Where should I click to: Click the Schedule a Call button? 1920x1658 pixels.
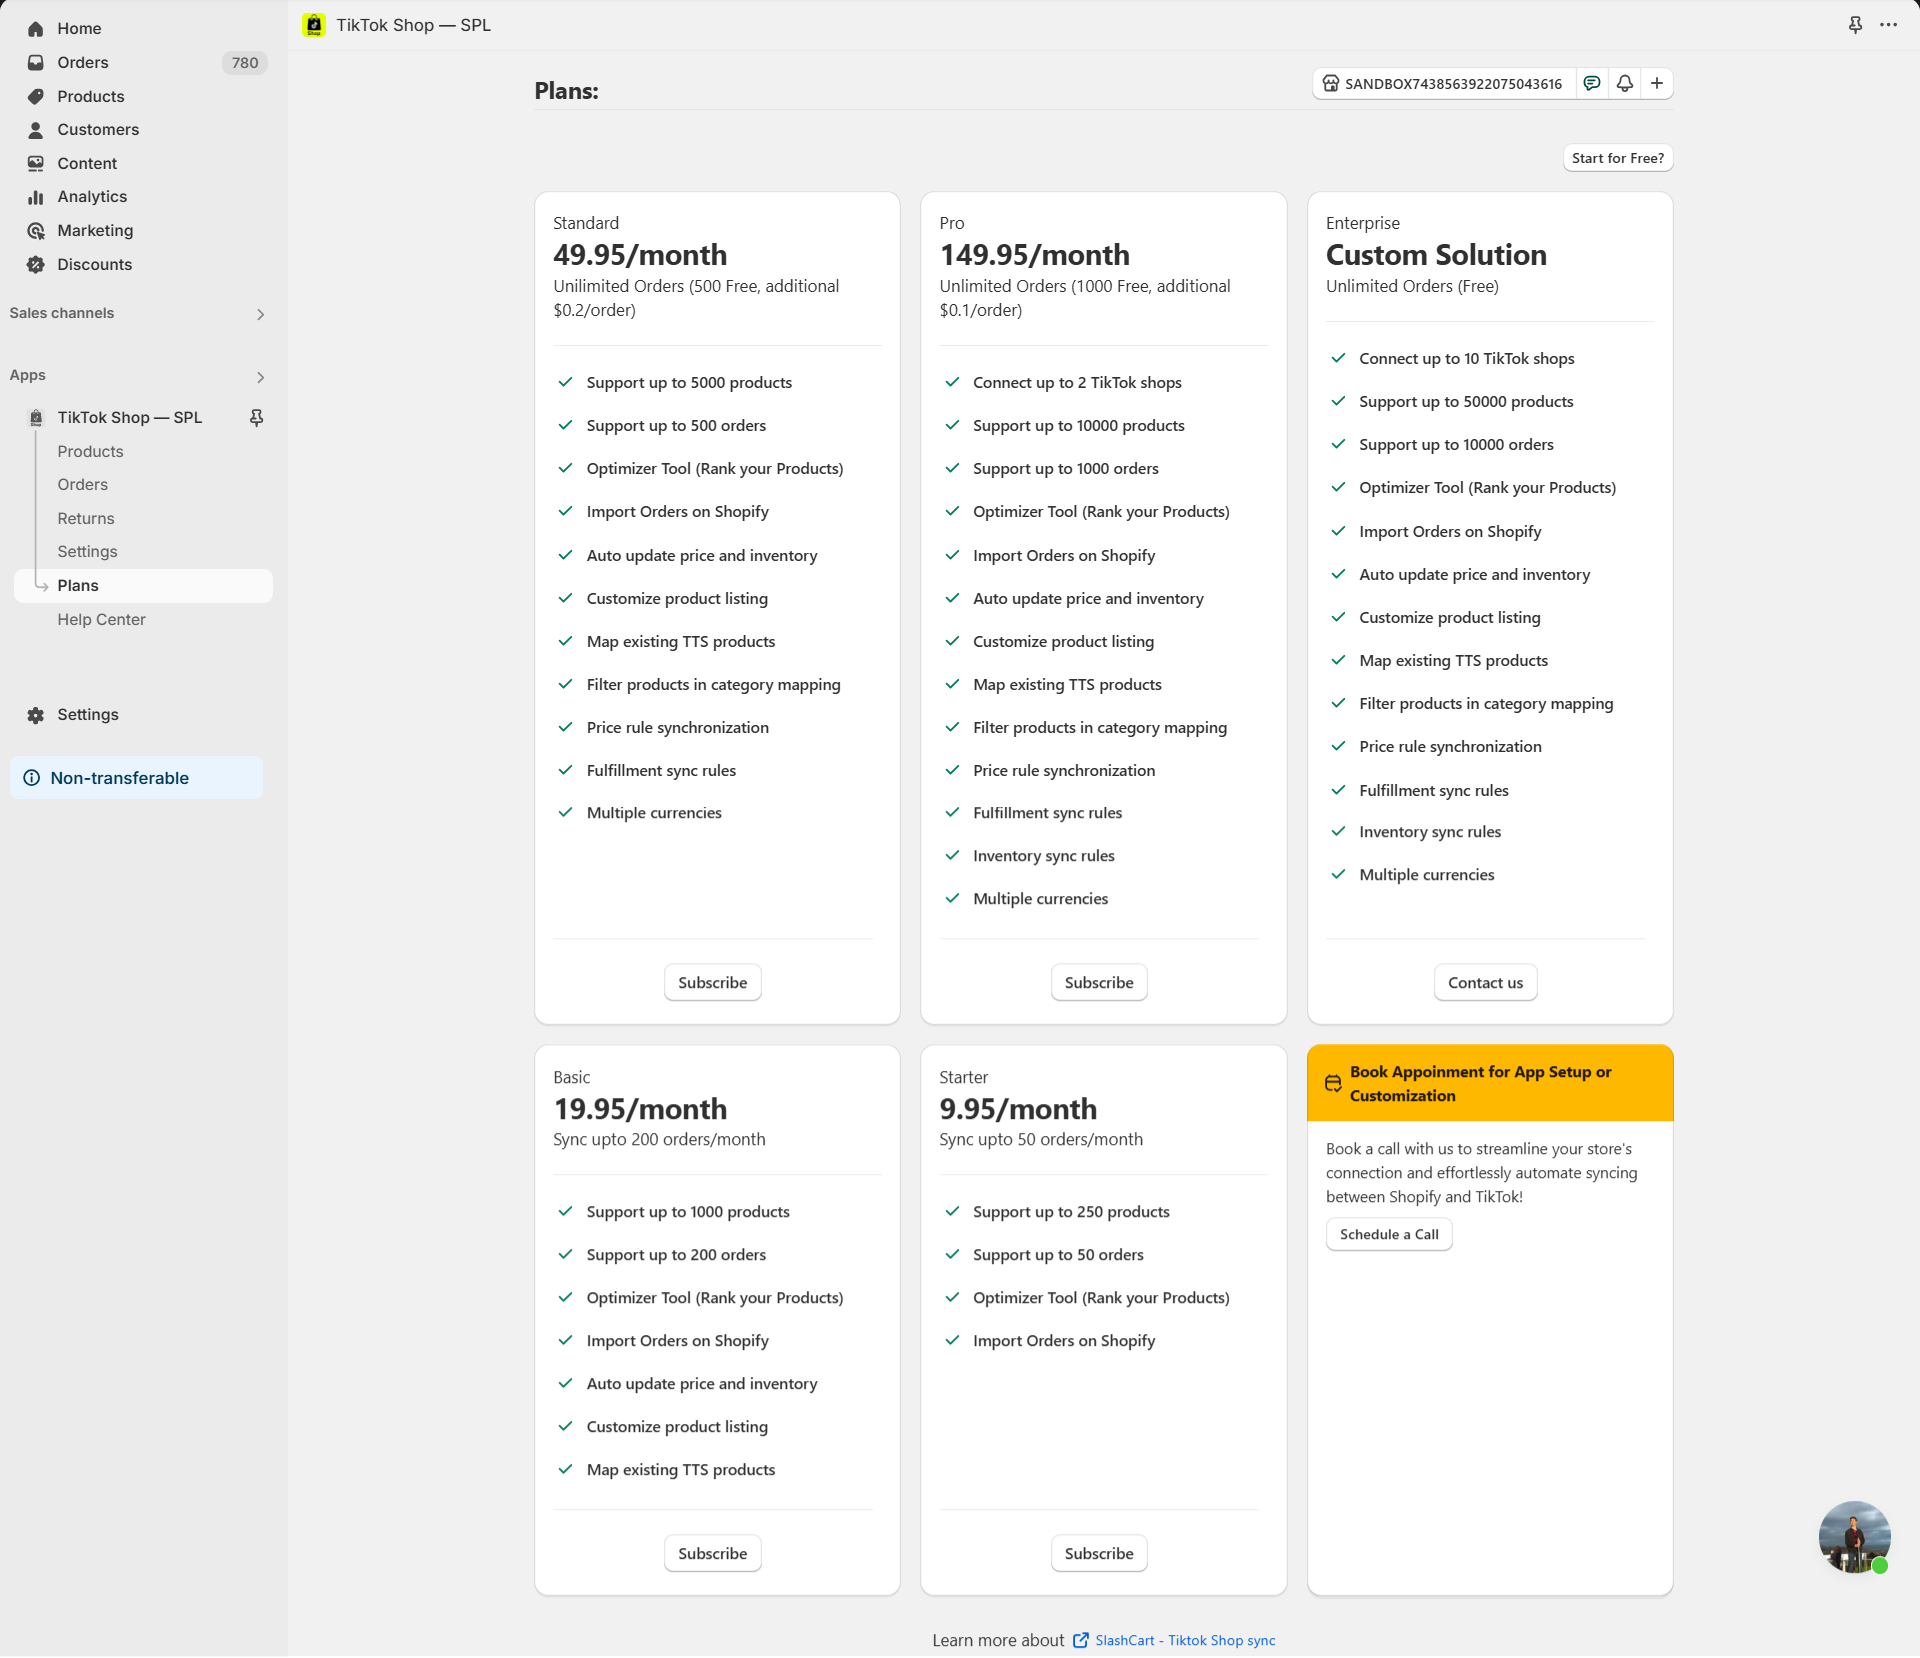click(1388, 1234)
